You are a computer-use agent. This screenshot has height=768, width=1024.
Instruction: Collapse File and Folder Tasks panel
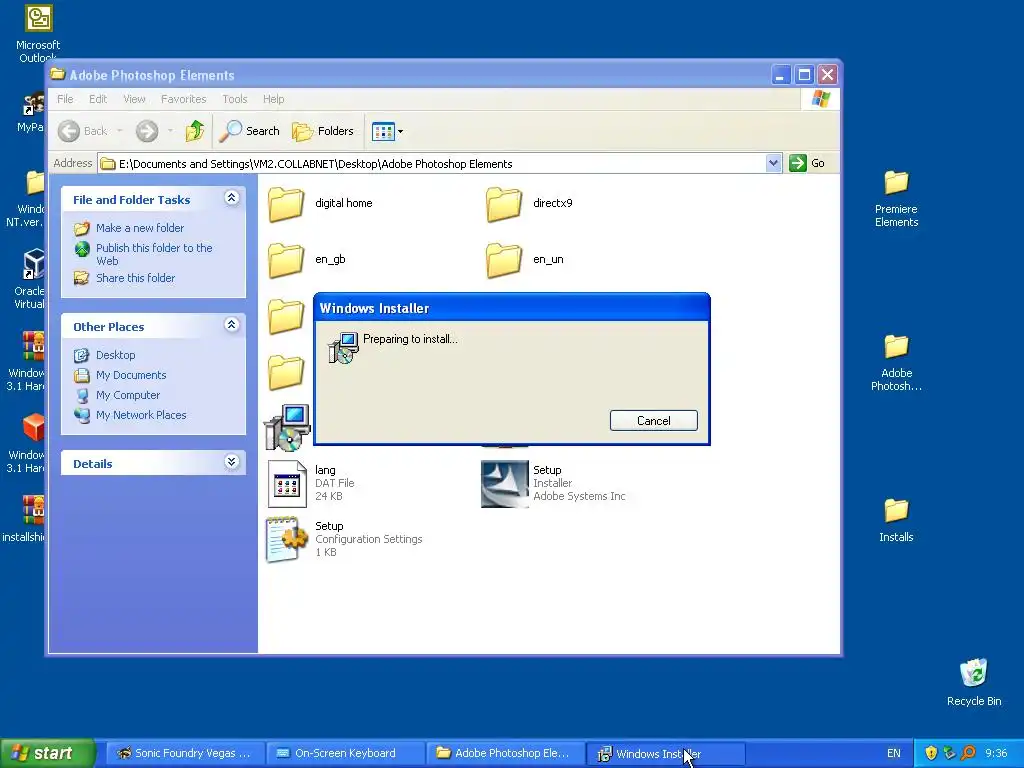pyautogui.click(x=231, y=198)
